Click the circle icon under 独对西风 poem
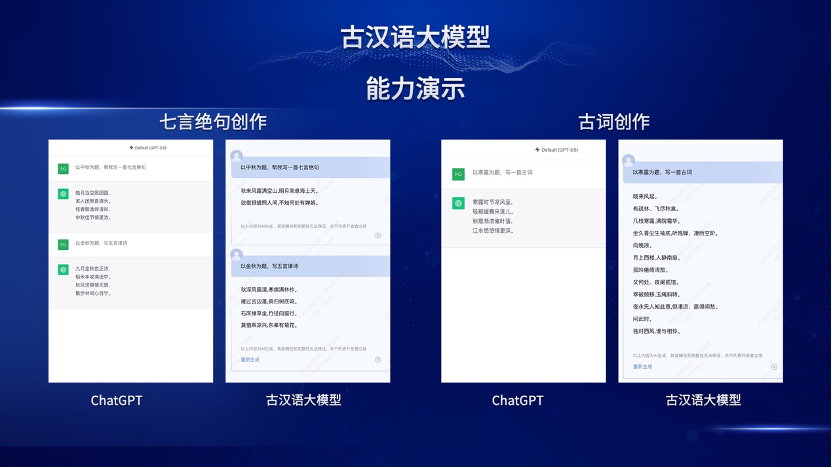This screenshot has width=832, height=468. click(774, 367)
